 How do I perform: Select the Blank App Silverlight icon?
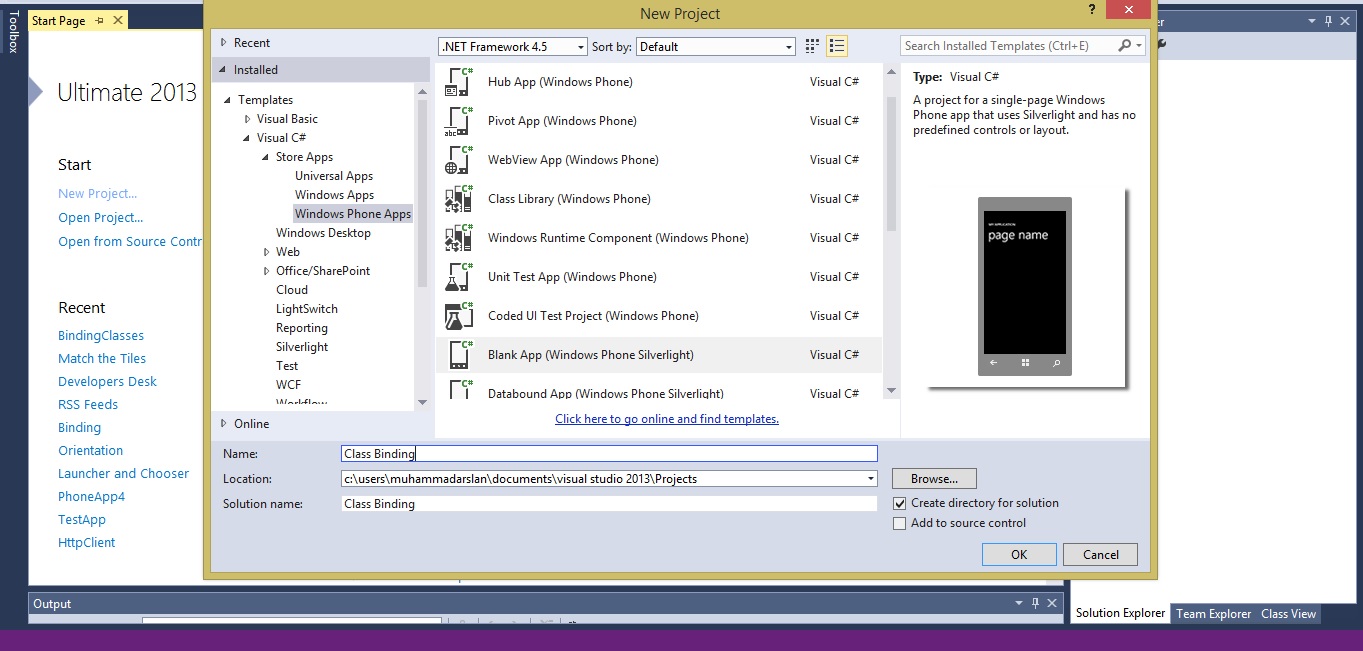(459, 355)
